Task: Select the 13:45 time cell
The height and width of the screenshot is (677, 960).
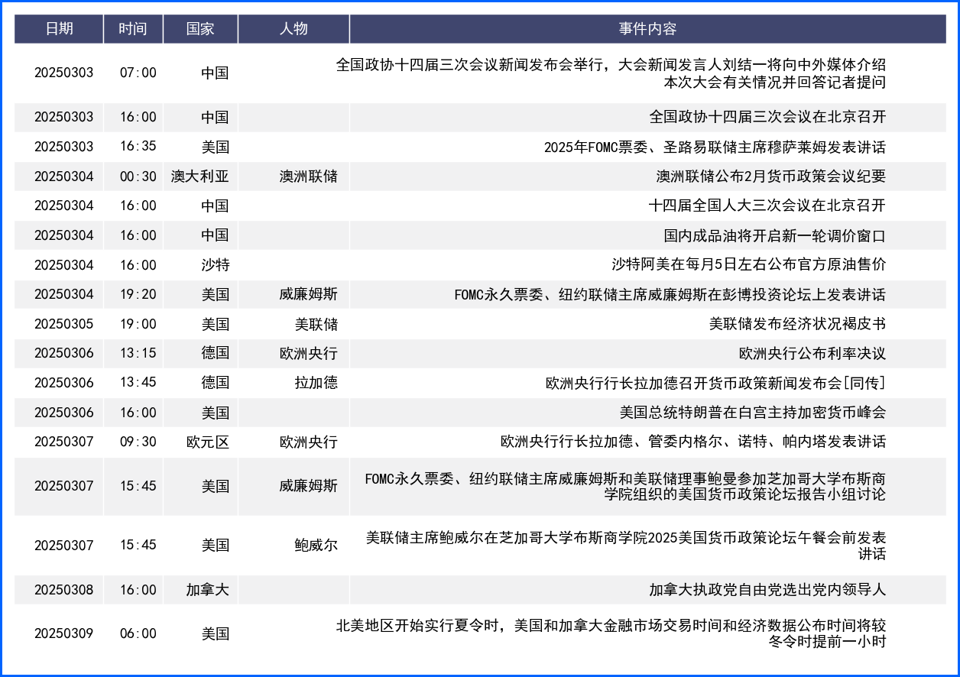Action: coord(138,383)
